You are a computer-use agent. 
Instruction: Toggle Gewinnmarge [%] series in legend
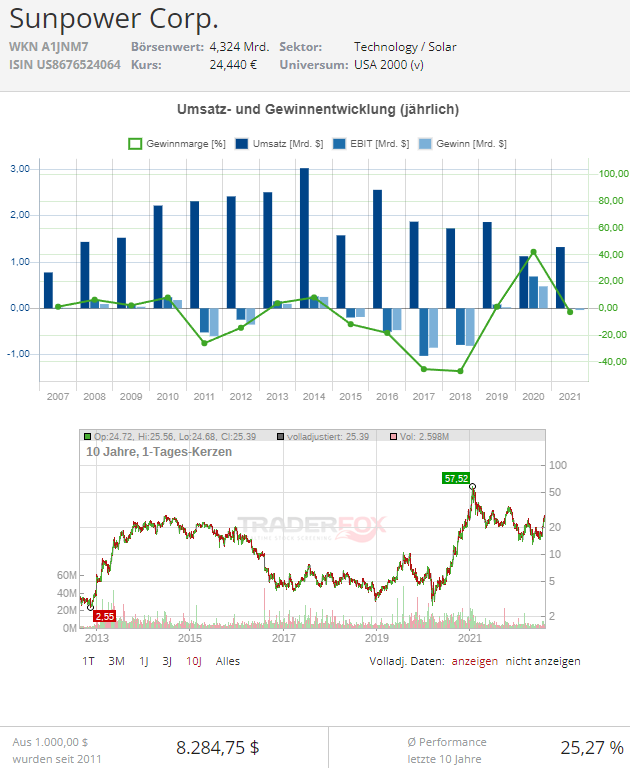[x=177, y=144]
